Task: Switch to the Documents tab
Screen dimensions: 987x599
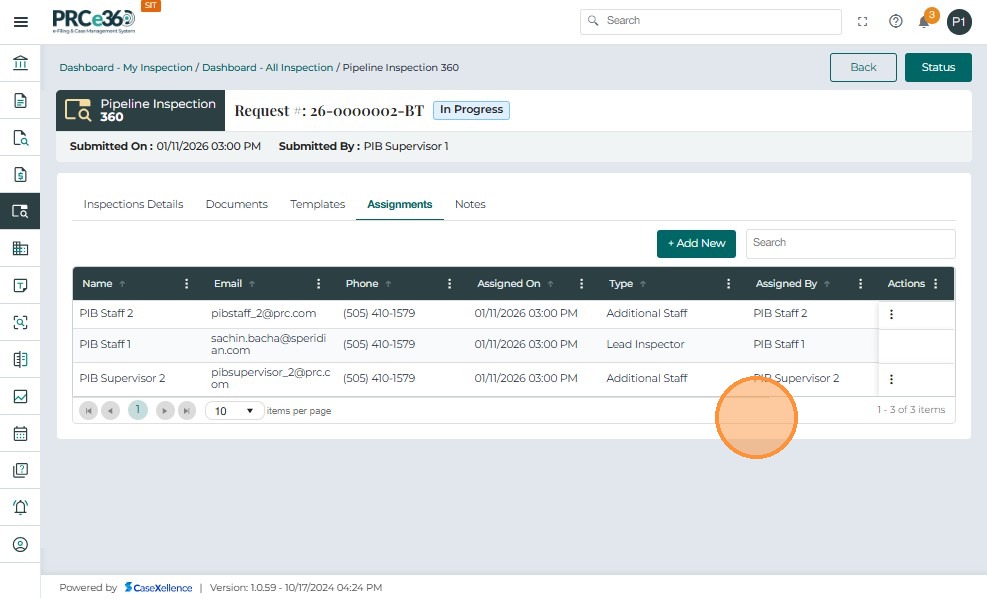Action: 236,204
